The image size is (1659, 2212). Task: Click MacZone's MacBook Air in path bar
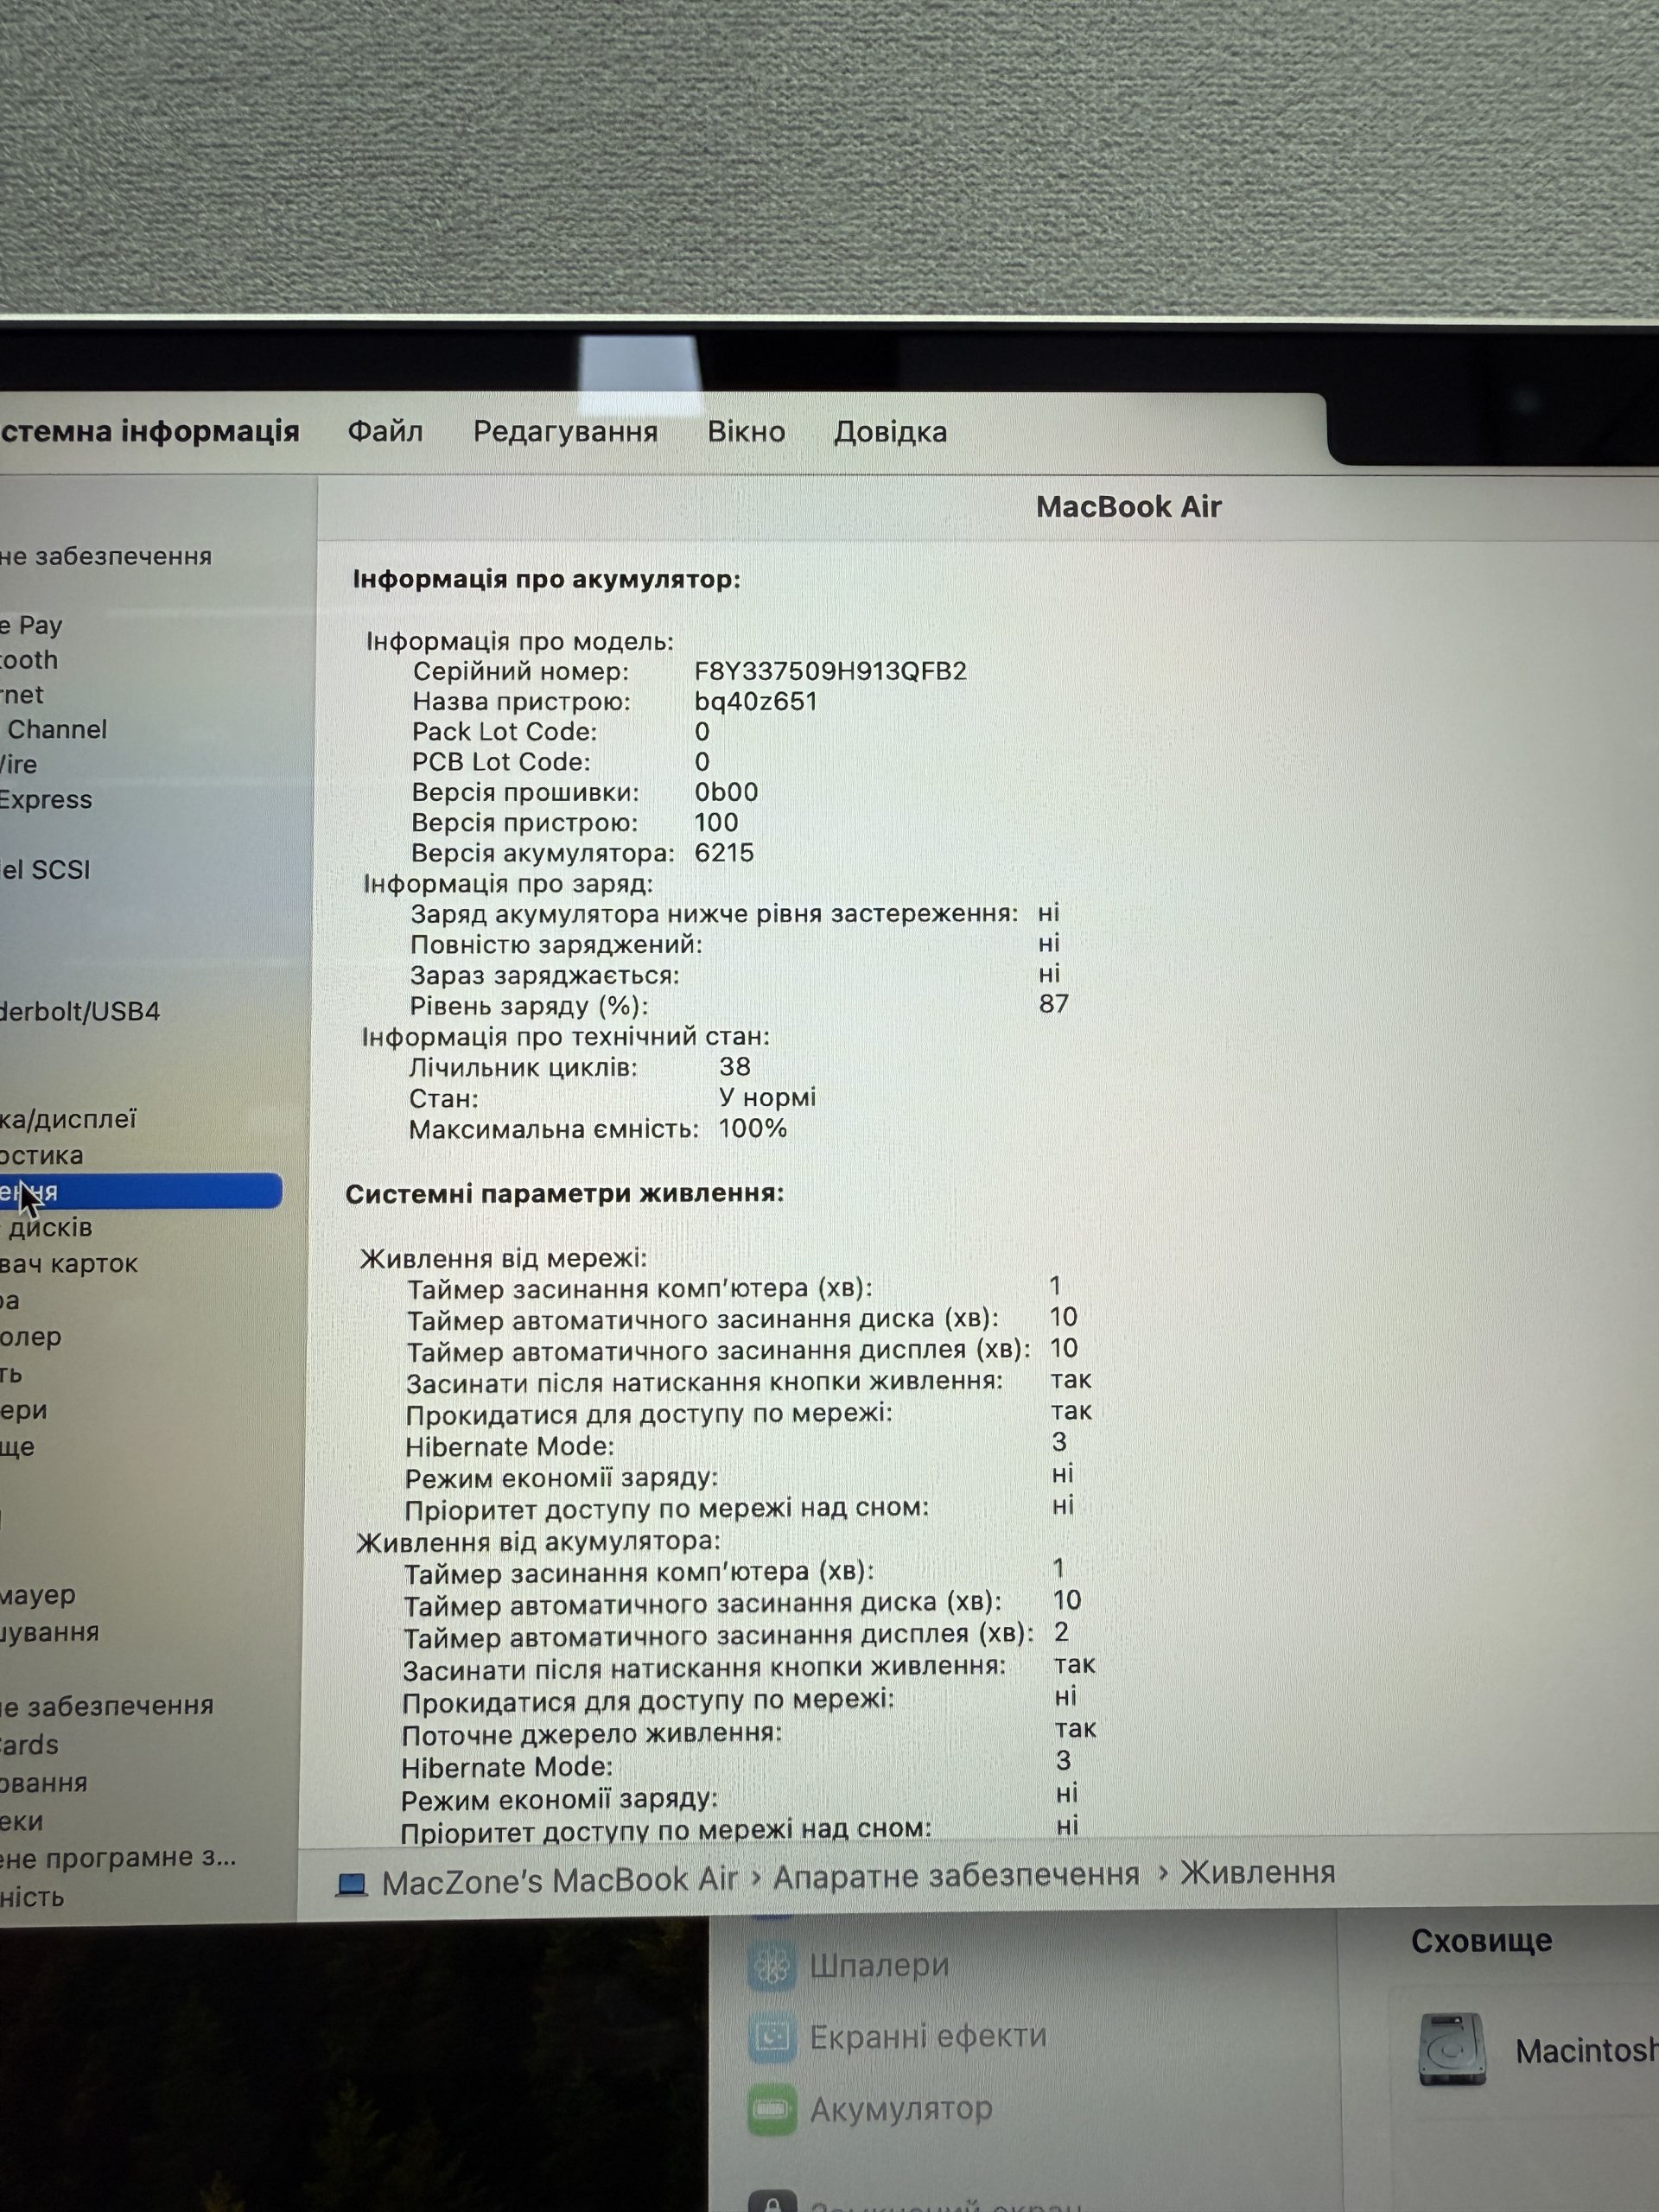click(559, 1881)
